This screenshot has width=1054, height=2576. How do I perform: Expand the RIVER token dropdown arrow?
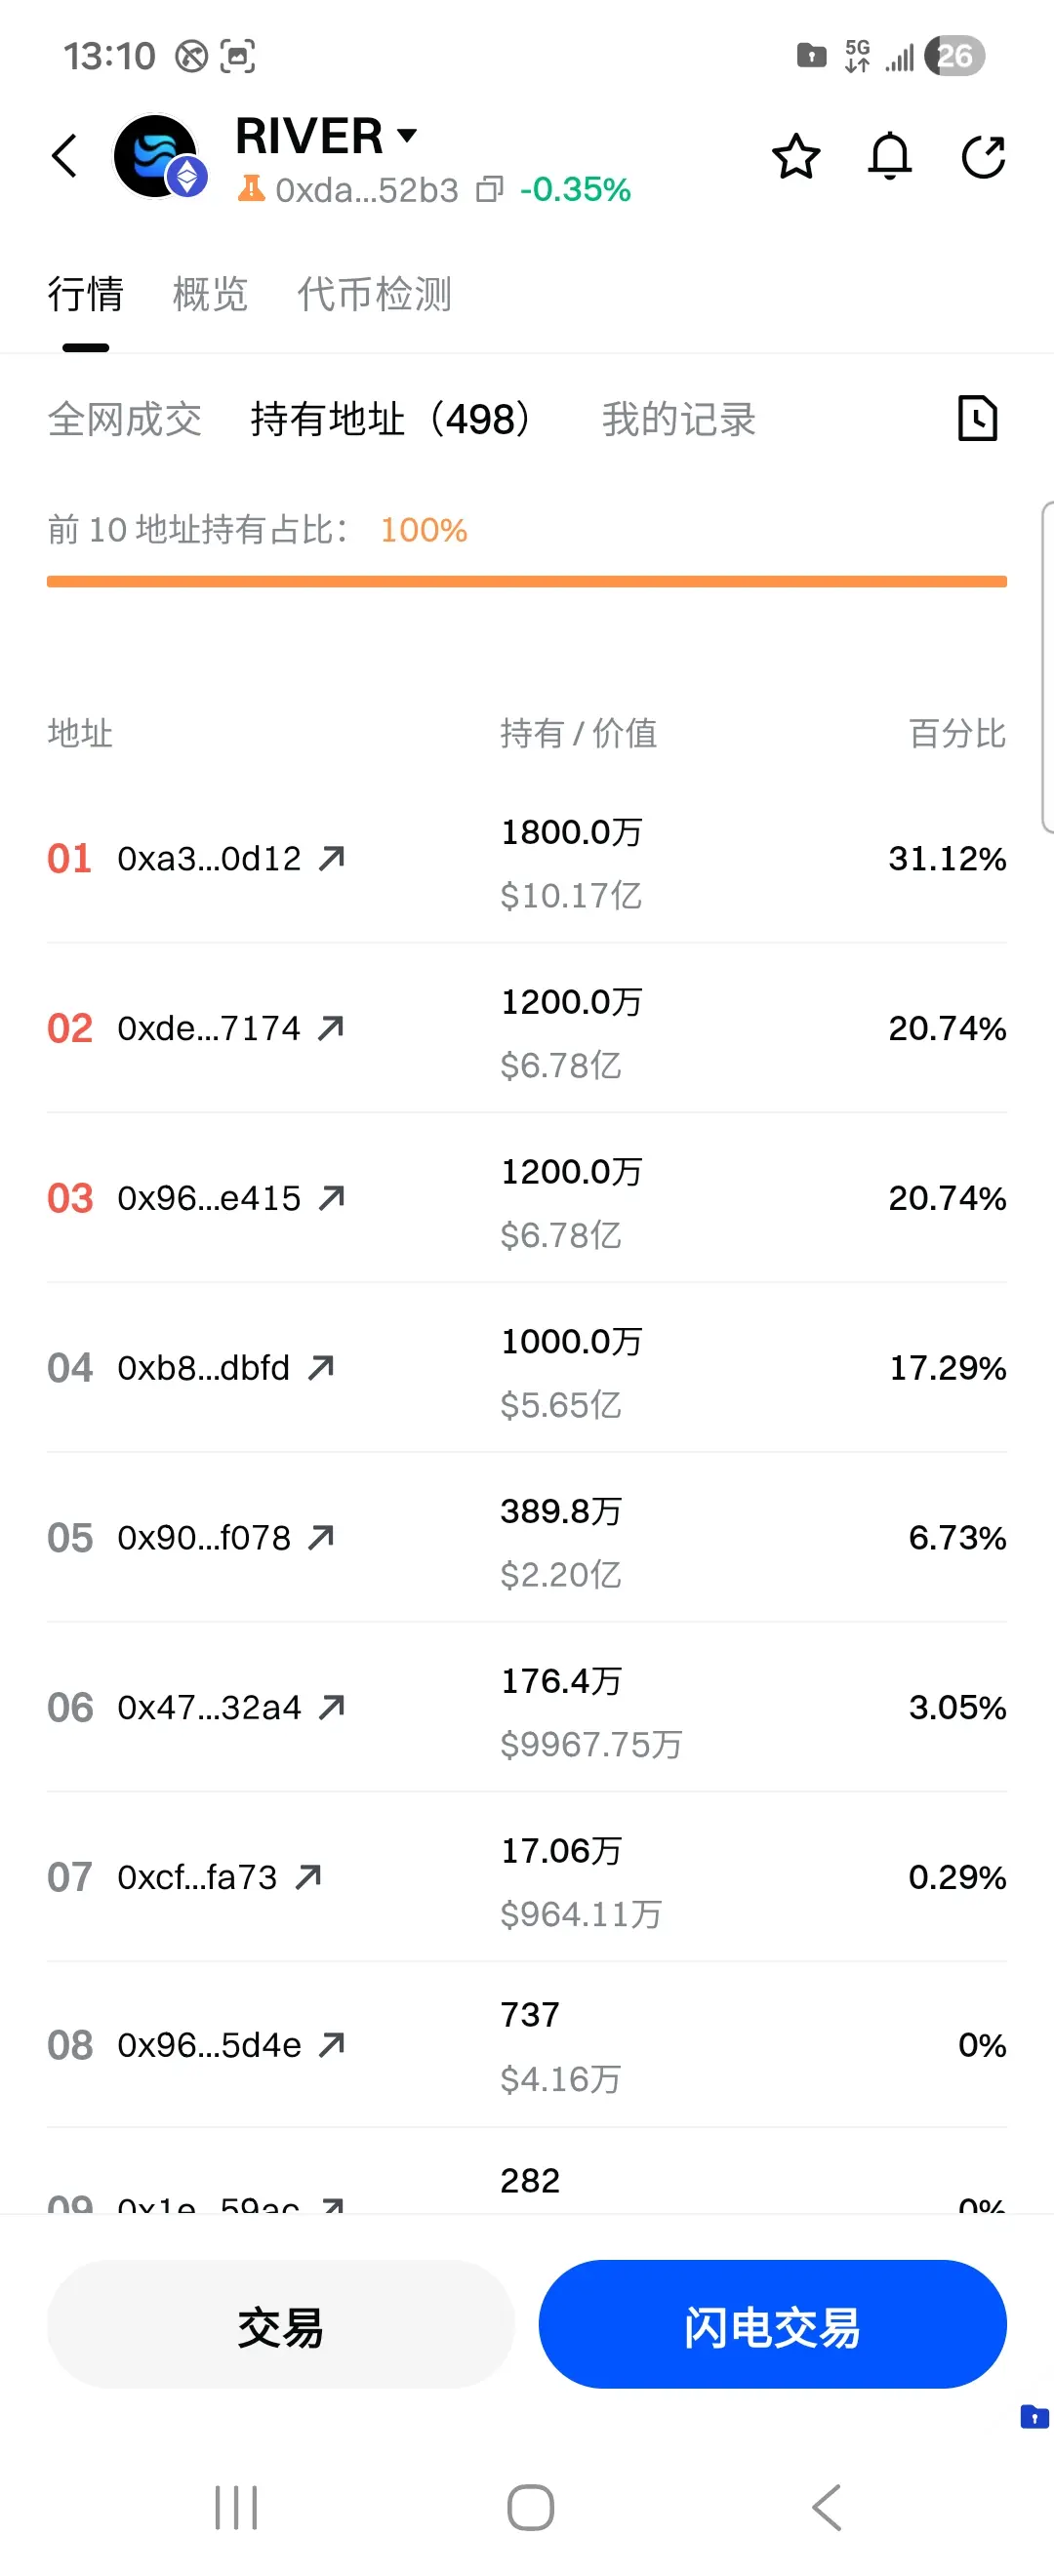pos(406,135)
